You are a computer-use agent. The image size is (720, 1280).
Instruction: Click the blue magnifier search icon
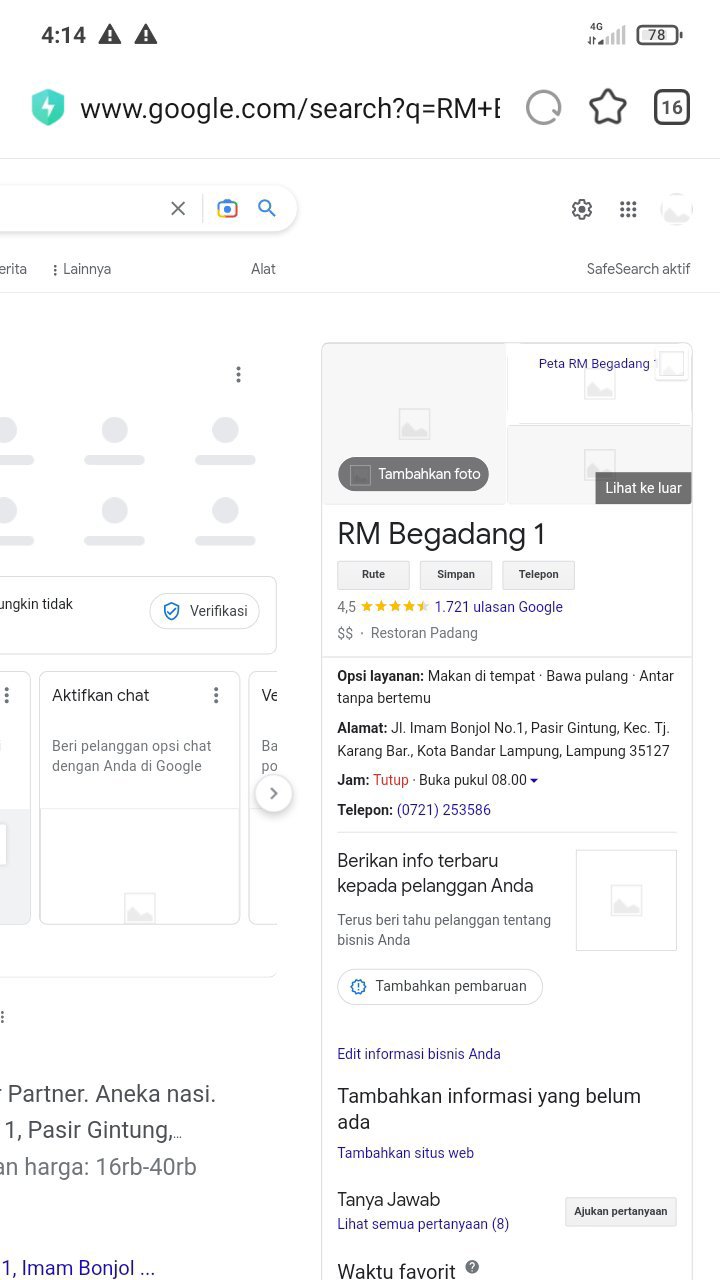pyautogui.click(x=267, y=208)
